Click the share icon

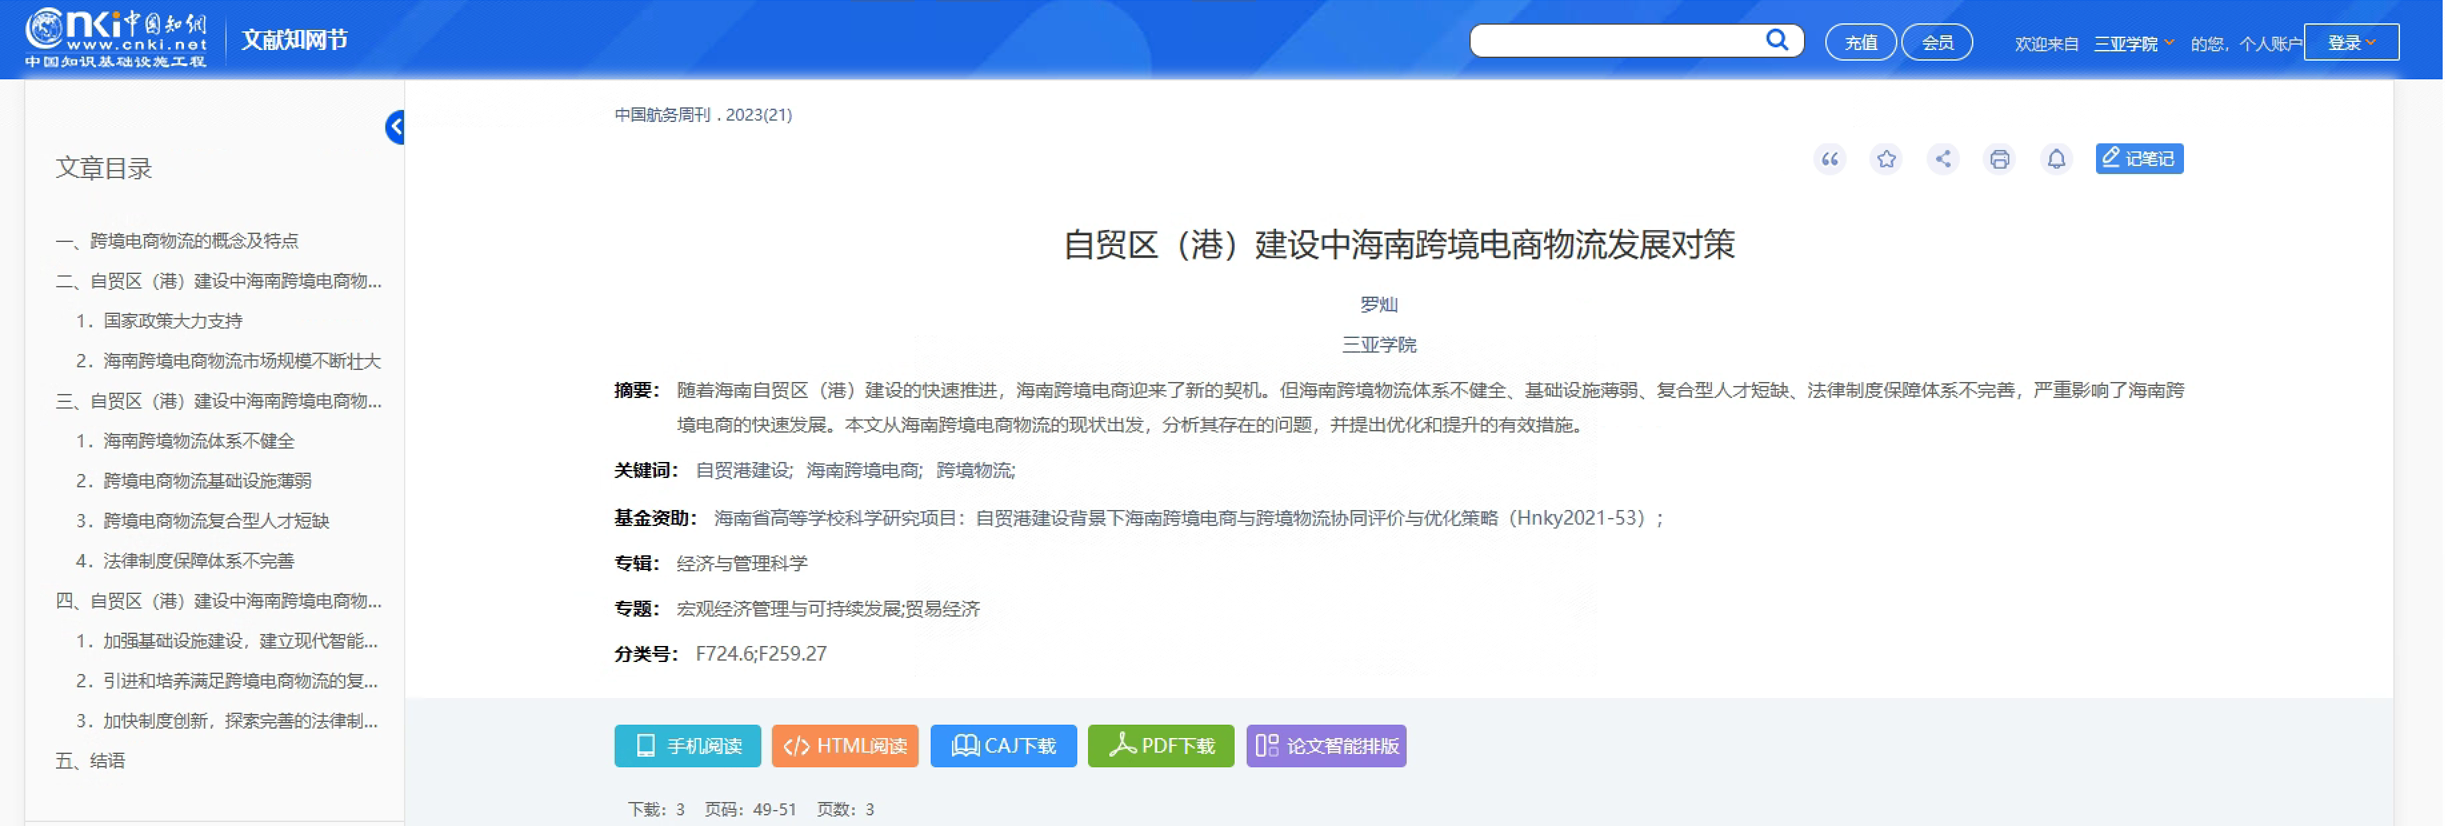click(x=1943, y=159)
